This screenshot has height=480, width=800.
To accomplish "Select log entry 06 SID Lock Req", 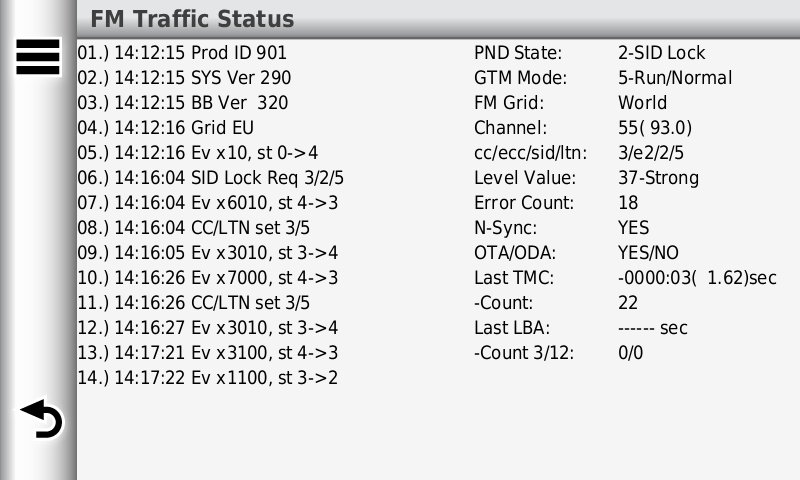I will click(x=211, y=178).
